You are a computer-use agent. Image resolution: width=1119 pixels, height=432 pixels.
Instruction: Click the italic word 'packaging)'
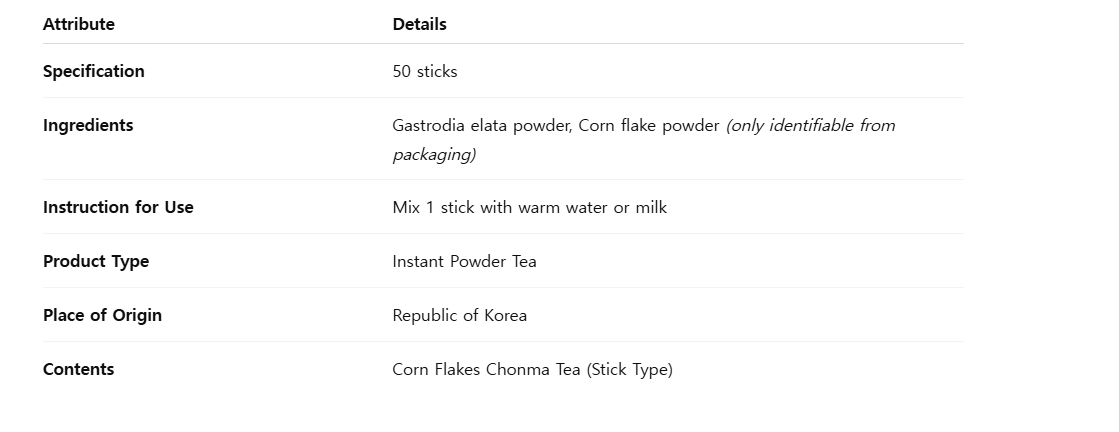point(434,155)
